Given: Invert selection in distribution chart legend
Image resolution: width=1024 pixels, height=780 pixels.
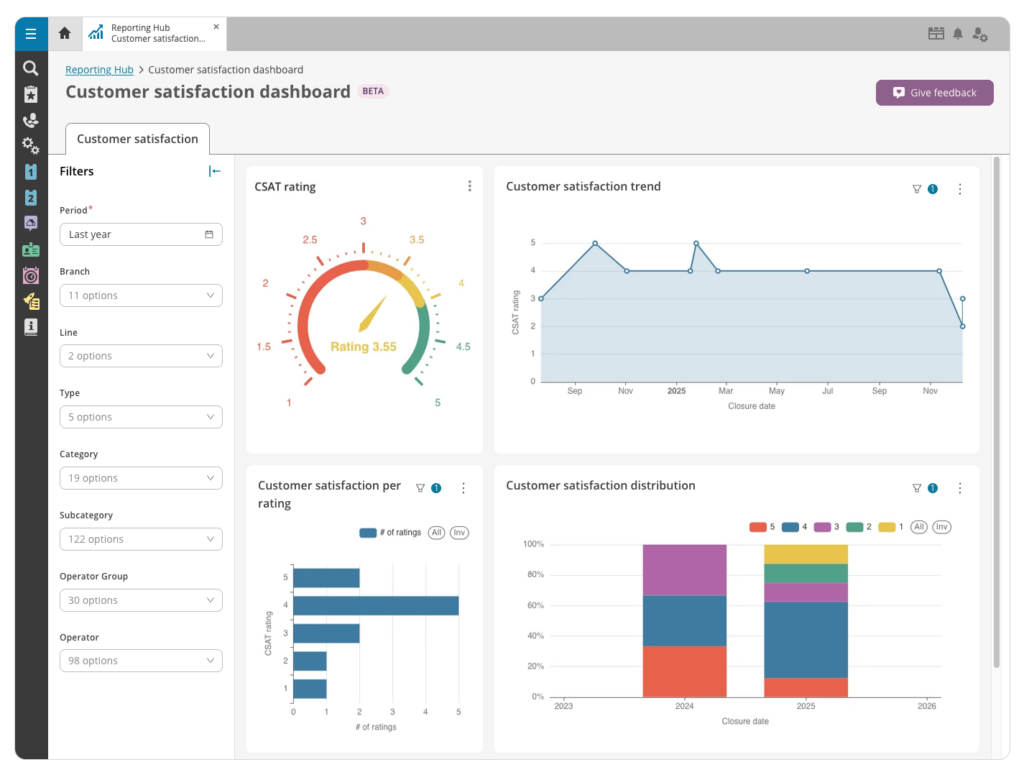Looking at the screenshot, I should (942, 527).
